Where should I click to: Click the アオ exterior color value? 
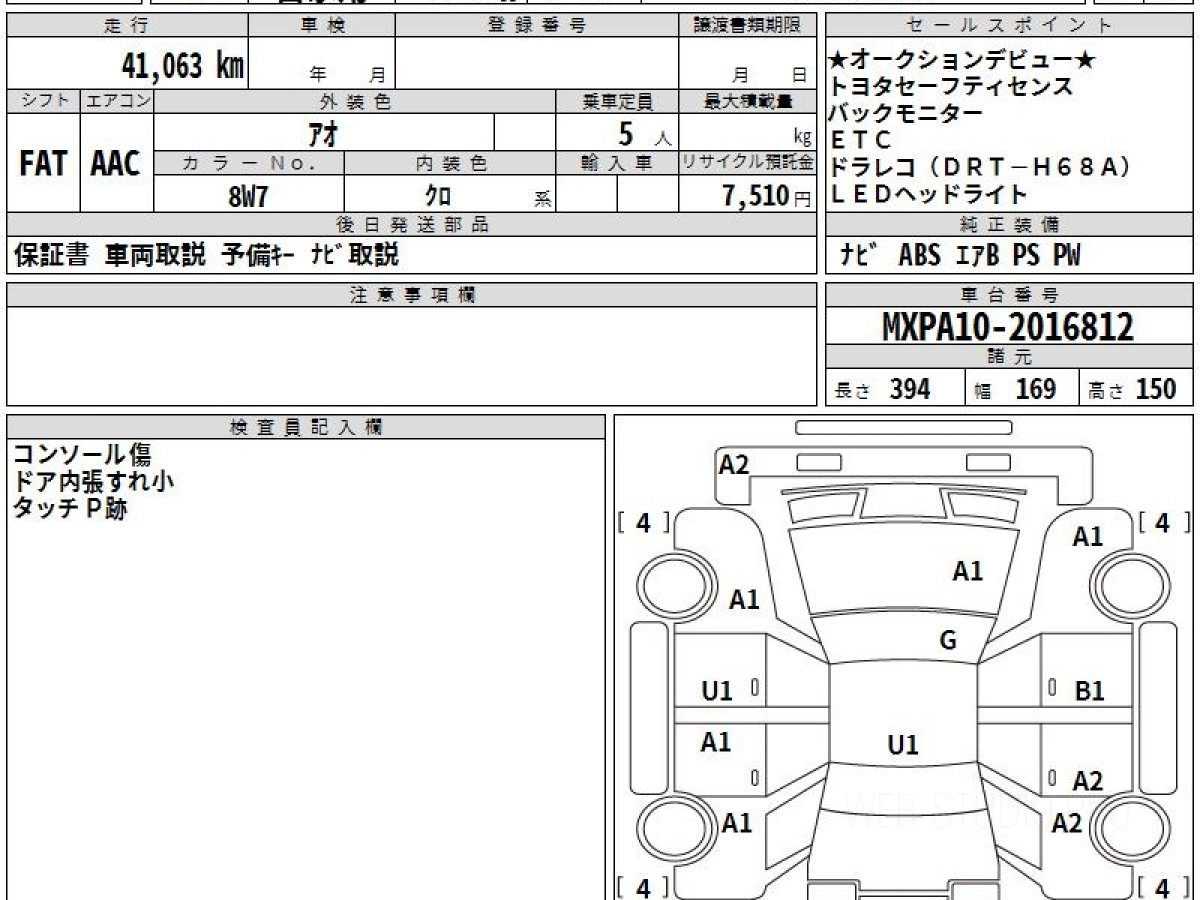(x=323, y=132)
